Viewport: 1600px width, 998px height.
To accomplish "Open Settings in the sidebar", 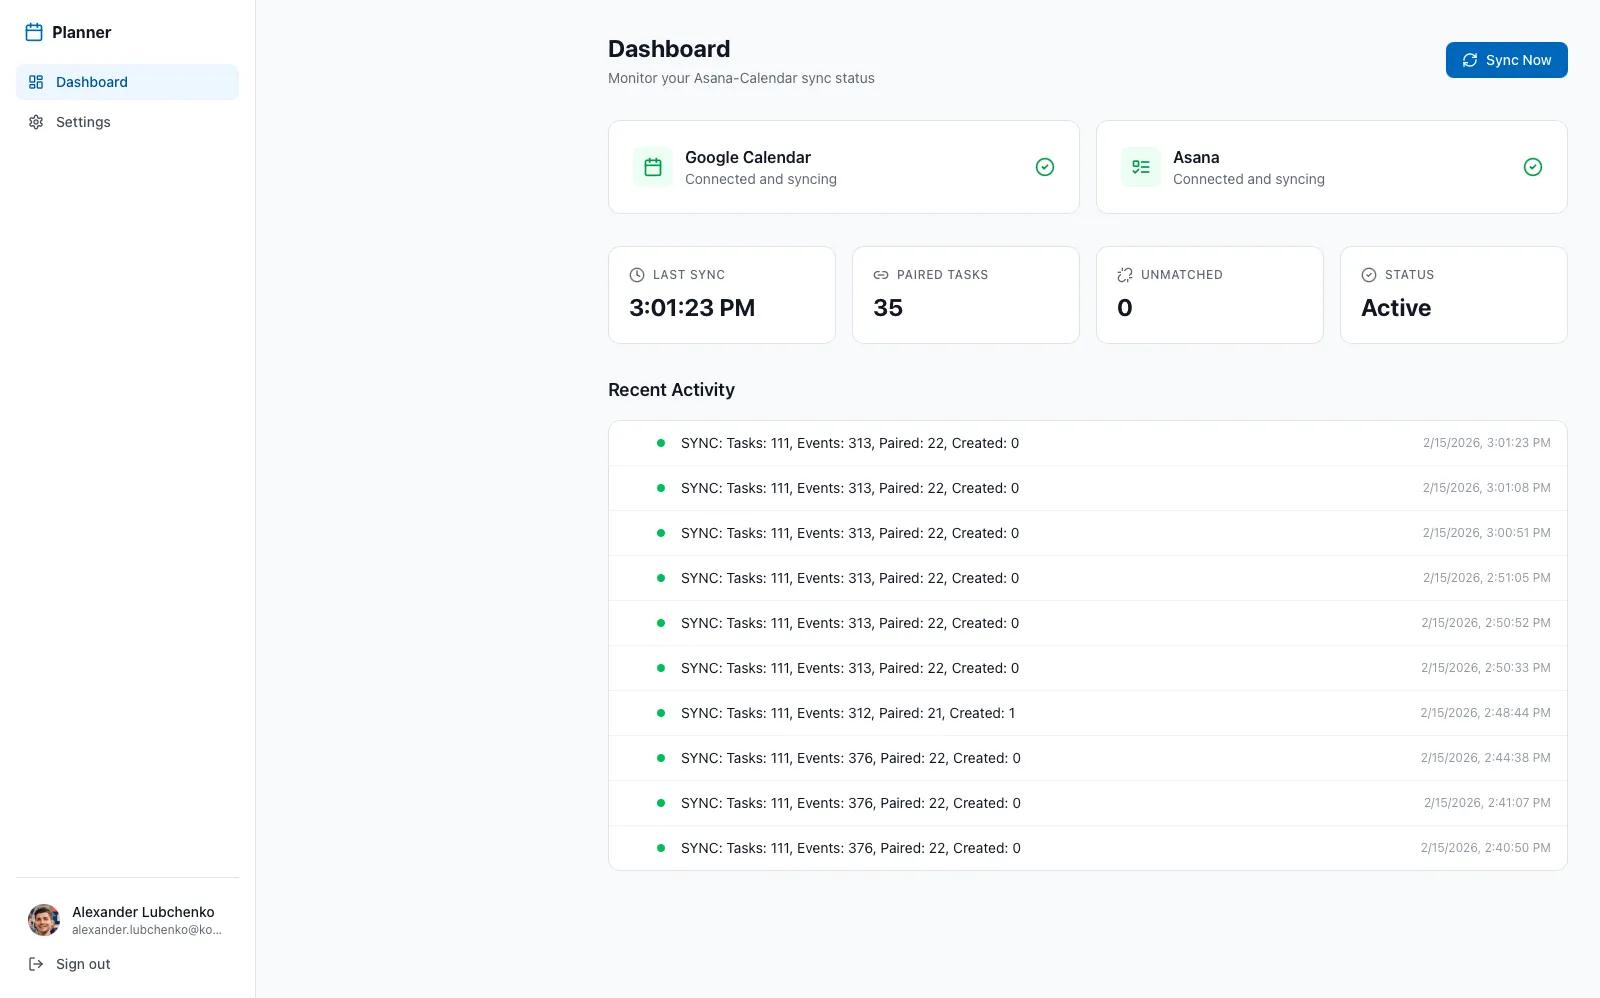I will [83, 122].
